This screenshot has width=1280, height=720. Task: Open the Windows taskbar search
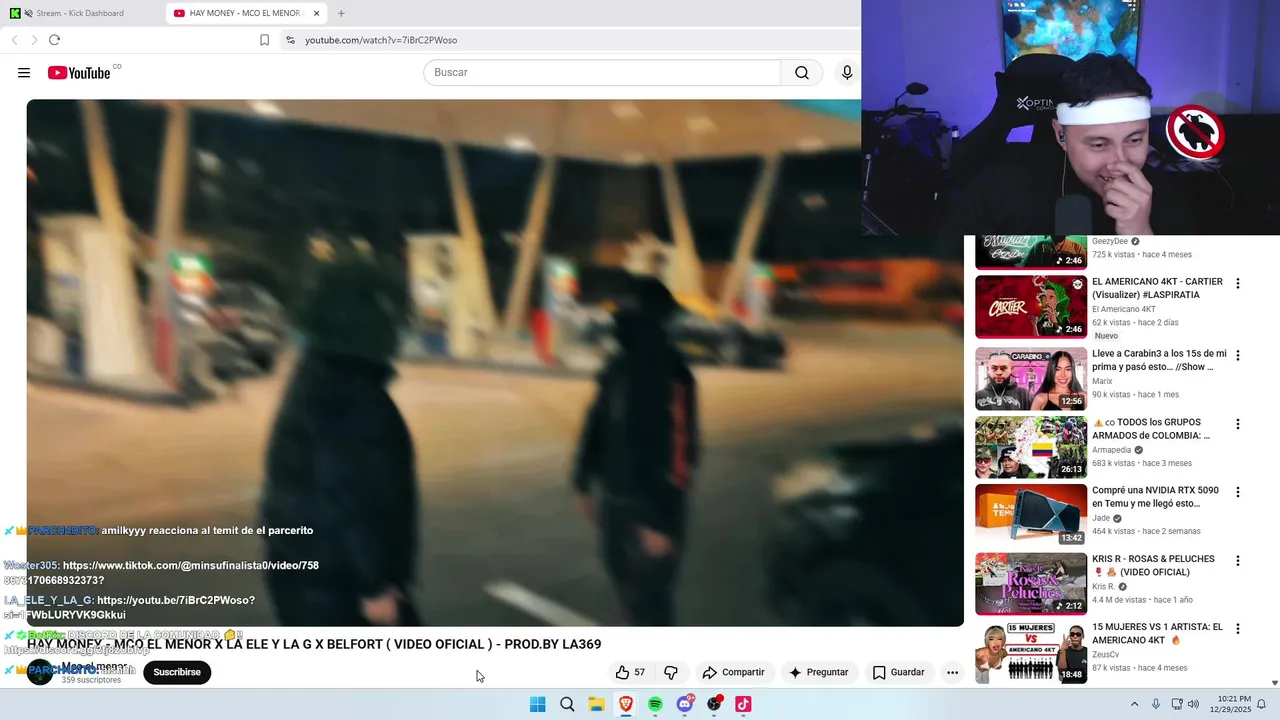tap(567, 704)
